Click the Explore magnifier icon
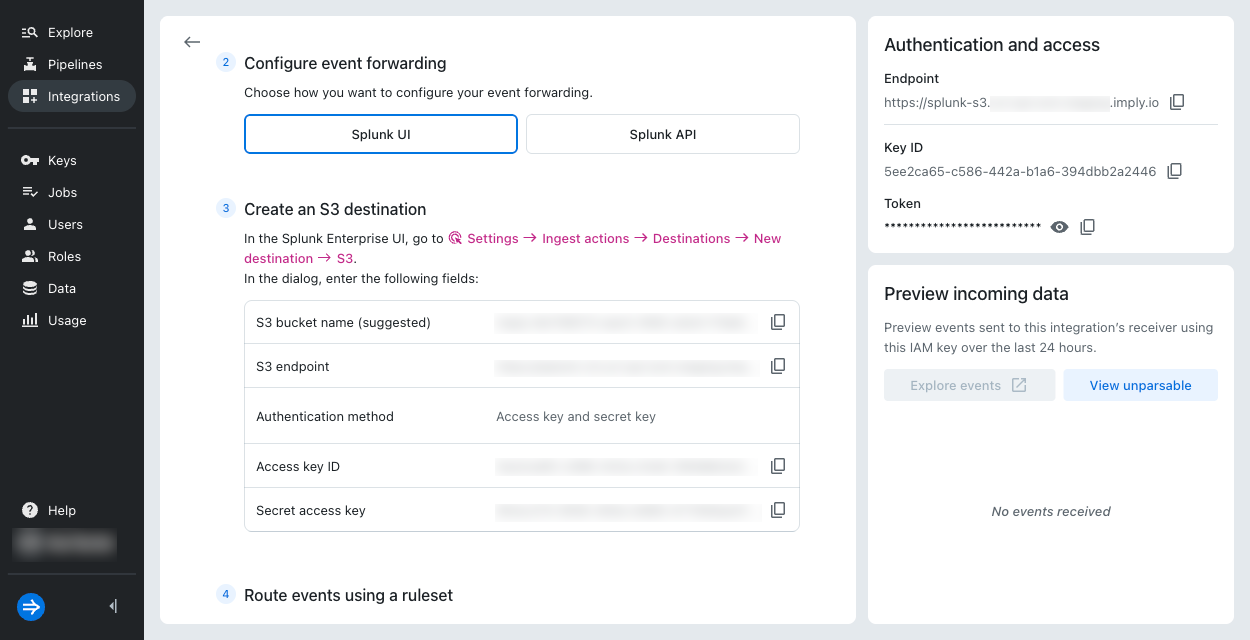This screenshot has height=640, width=1250. (30, 32)
